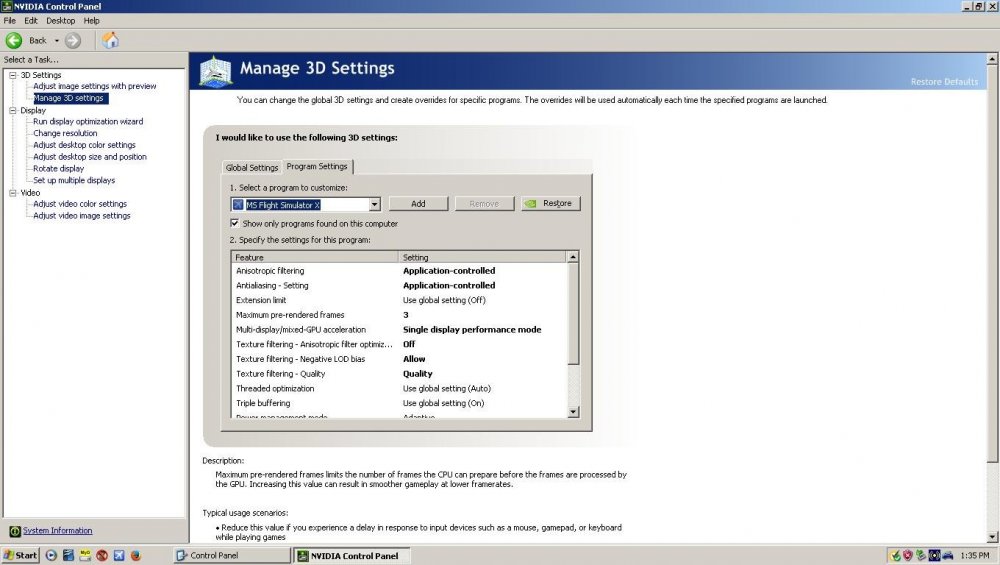Select Manage 3D settings tree item
Viewport: 1000px width, 565px height.
[70, 98]
